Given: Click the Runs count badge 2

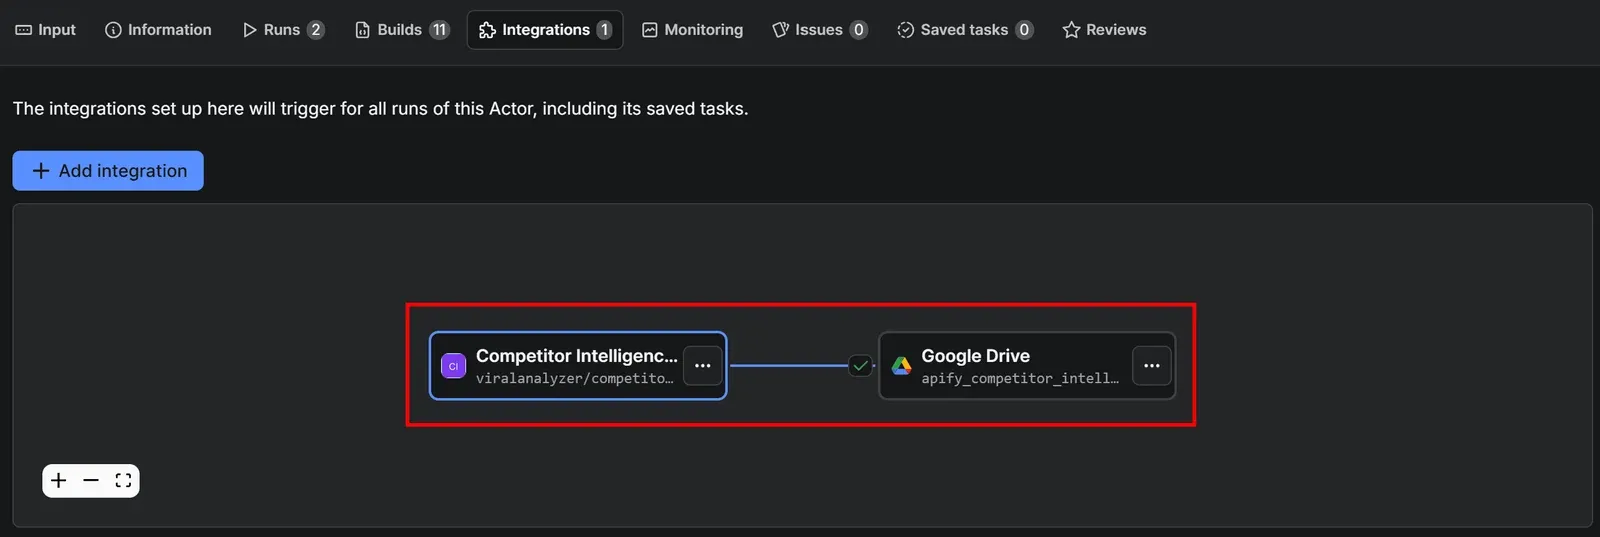Looking at the screenshot, I should [x=316, y=30].
